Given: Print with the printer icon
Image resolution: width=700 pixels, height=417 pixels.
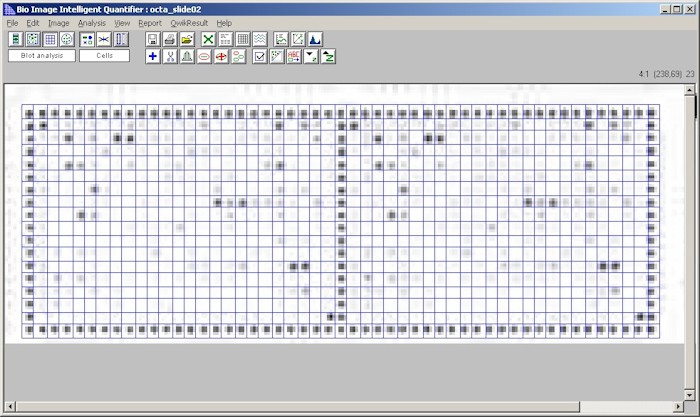Looking at the screenshot, I should pyautogui.click(x=170, y=39).
